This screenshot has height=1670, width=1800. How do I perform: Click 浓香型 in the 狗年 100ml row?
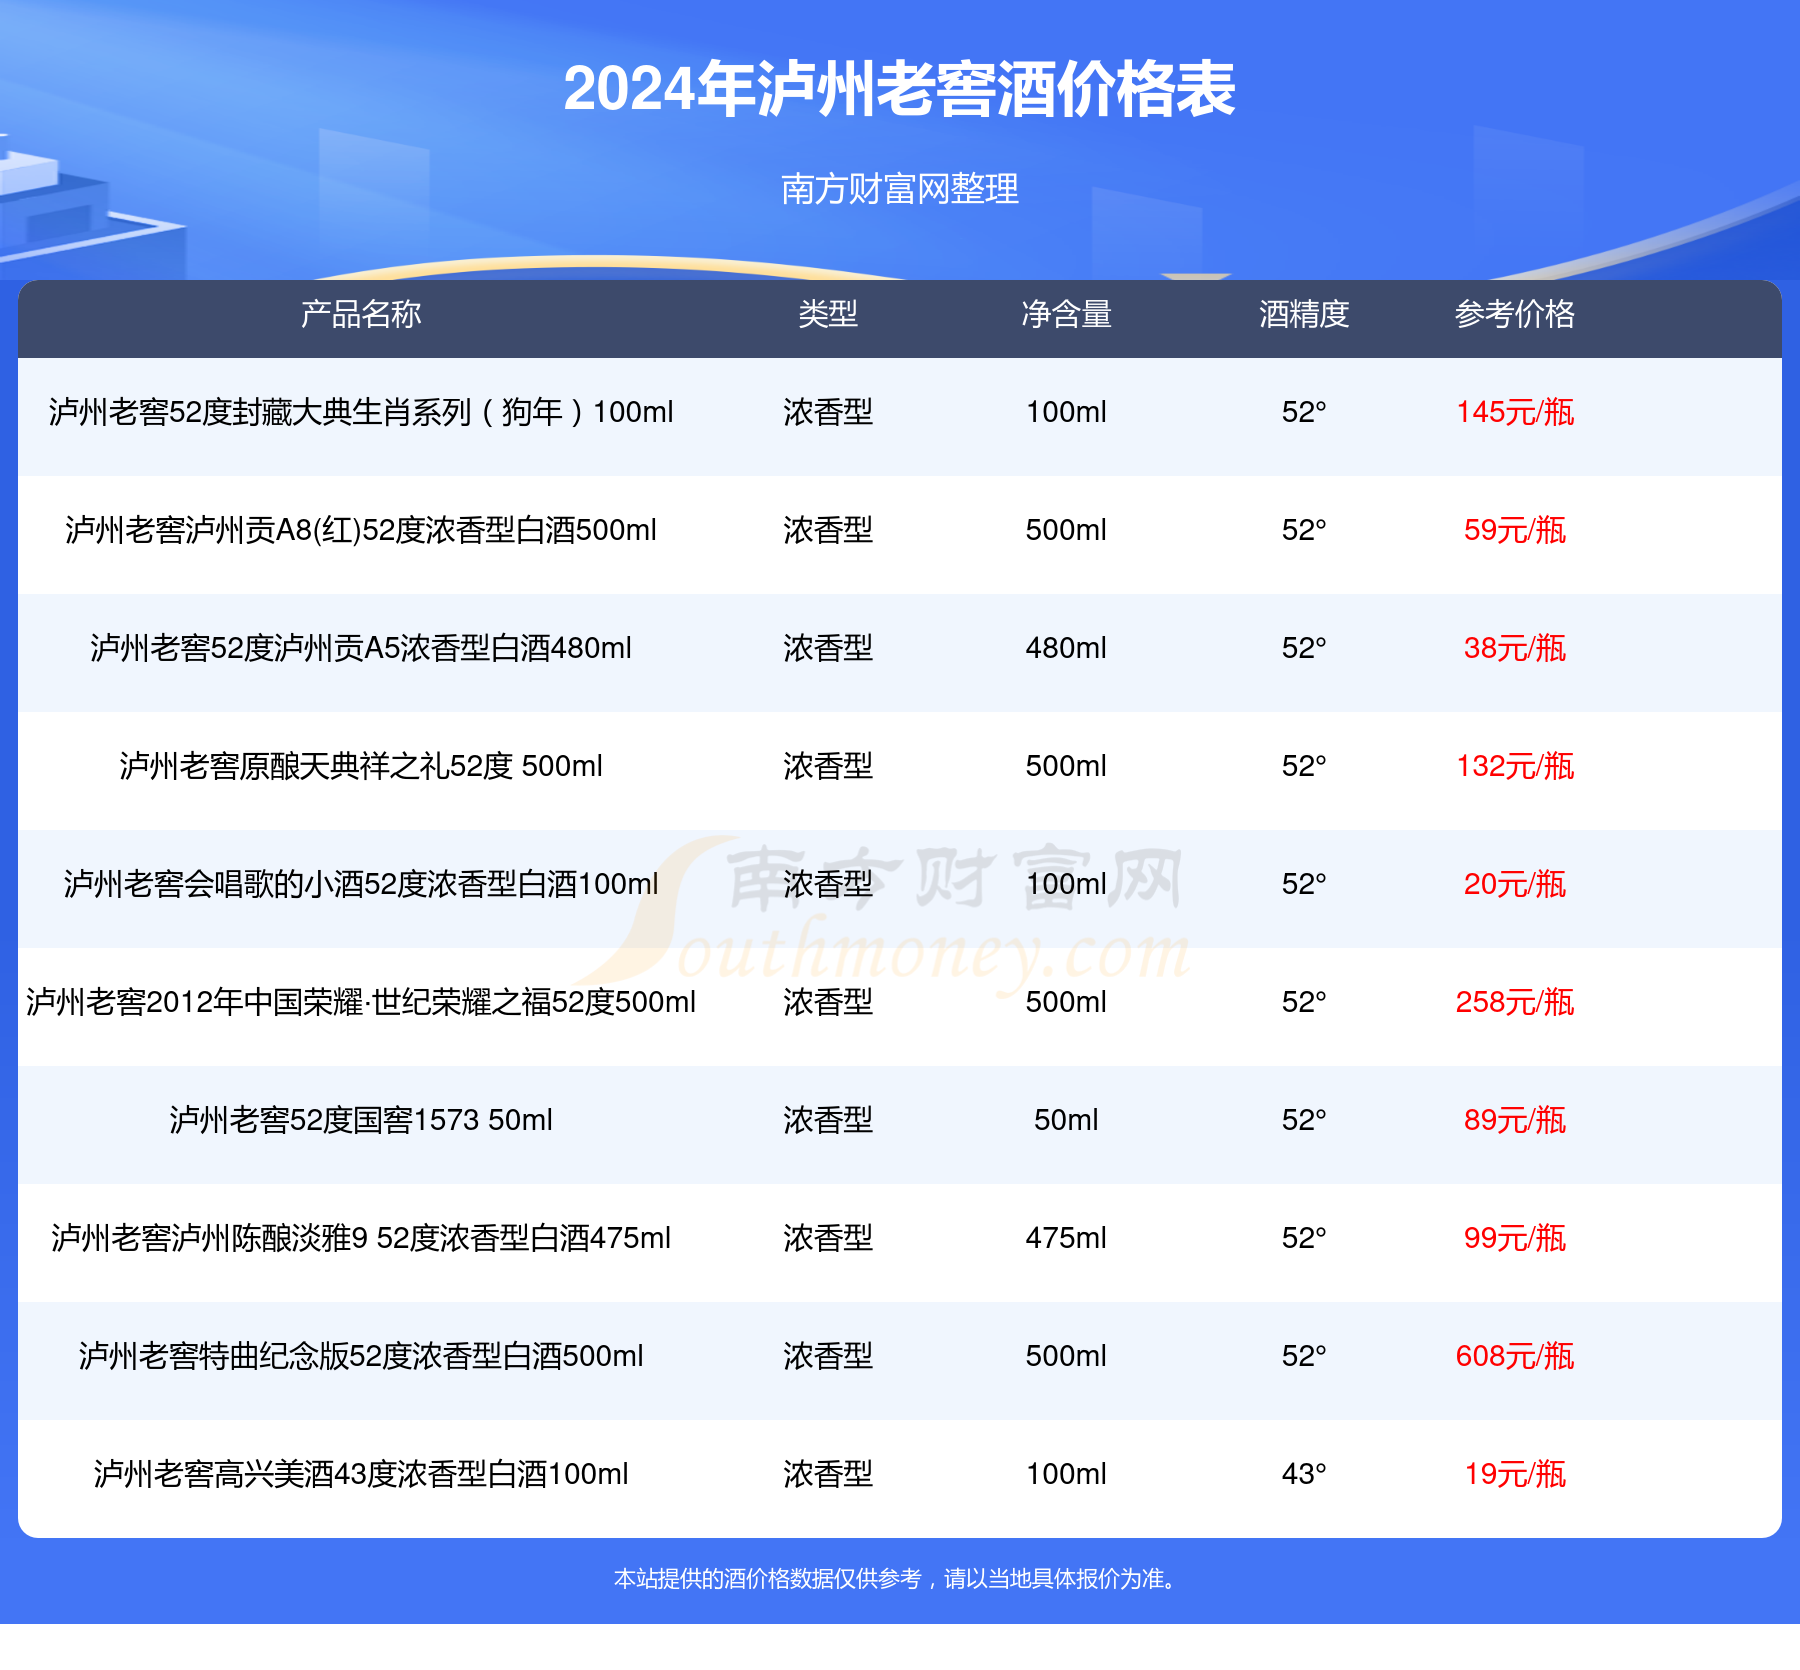click(x=828, y=412)
